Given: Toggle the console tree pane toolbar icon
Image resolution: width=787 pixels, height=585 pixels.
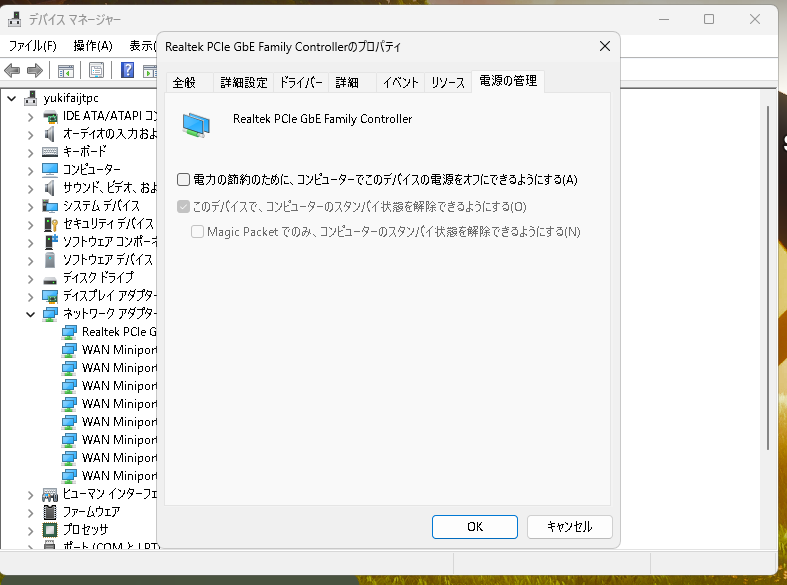Looking at the screenshot, I should click(x=66, y=71).
